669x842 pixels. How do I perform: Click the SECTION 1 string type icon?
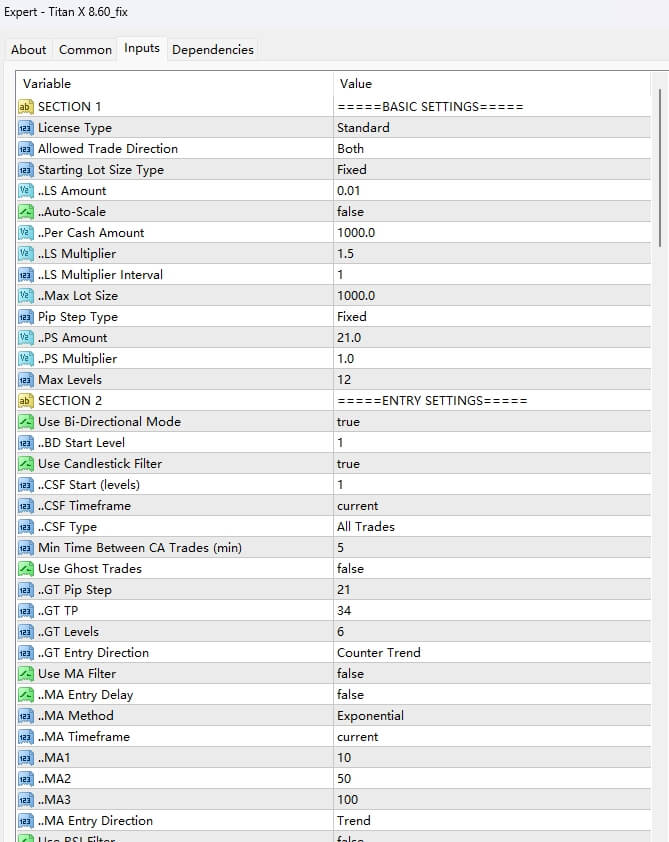[x=25, y=106]
